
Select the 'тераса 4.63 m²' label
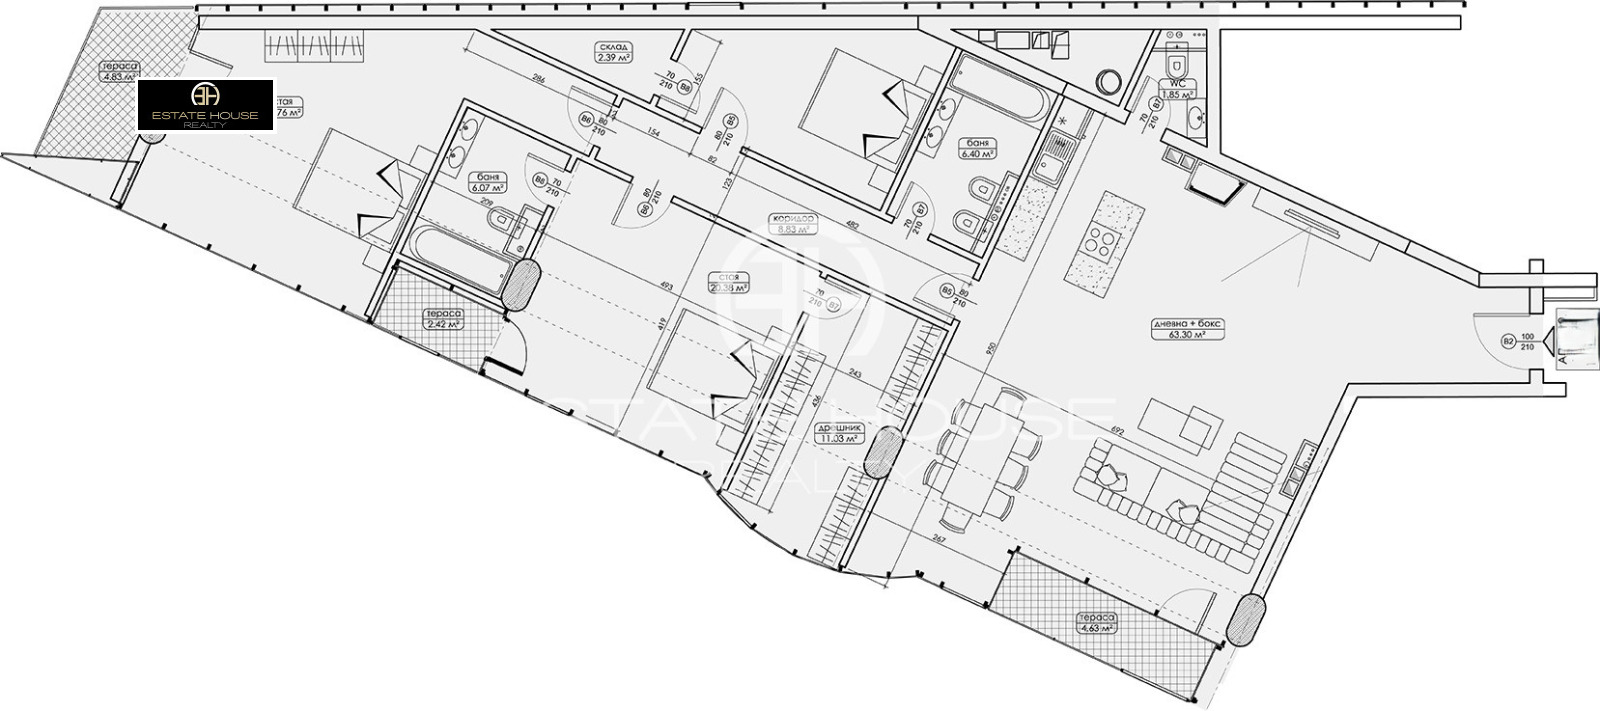(x=1093, y=623)
